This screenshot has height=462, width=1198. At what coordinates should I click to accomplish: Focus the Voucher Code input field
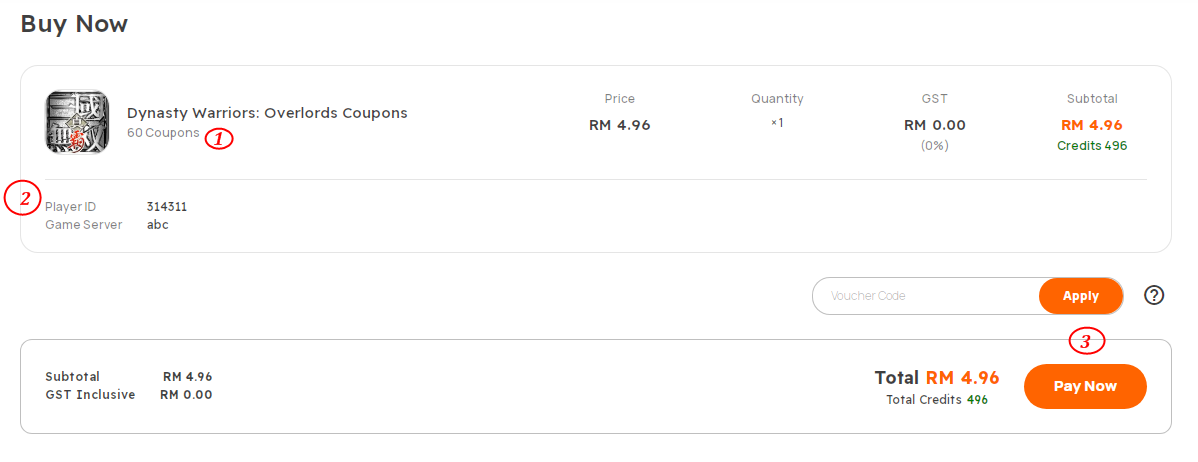click(x=926, y=296)
